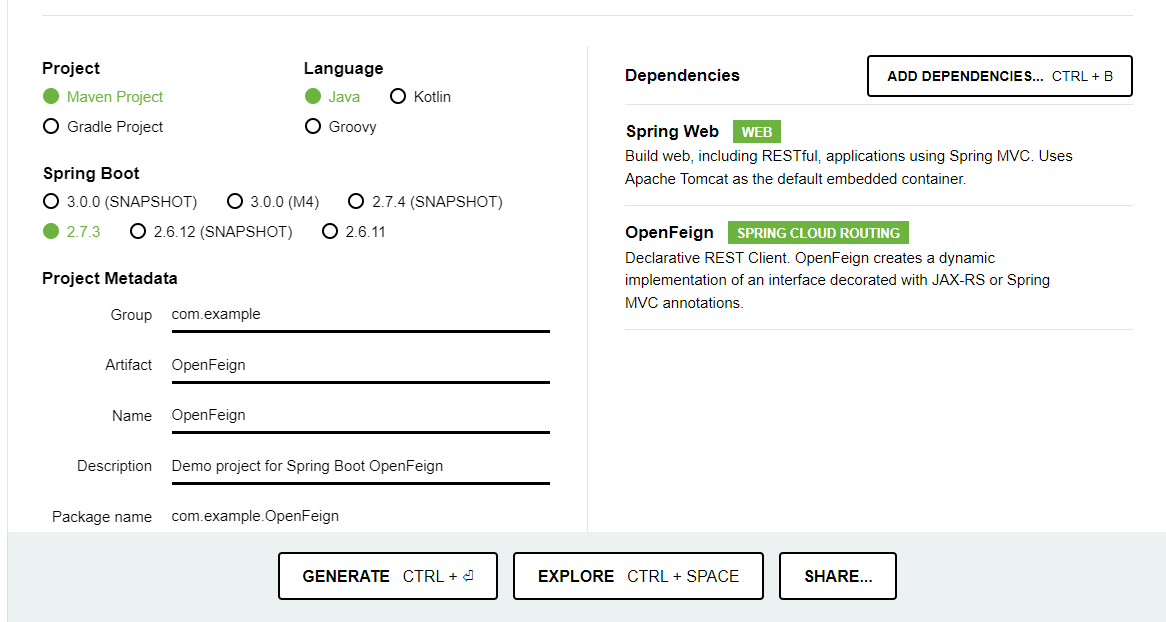Select Gradle Project build type
Screen dimensions: 1166x622
(51, 126)
